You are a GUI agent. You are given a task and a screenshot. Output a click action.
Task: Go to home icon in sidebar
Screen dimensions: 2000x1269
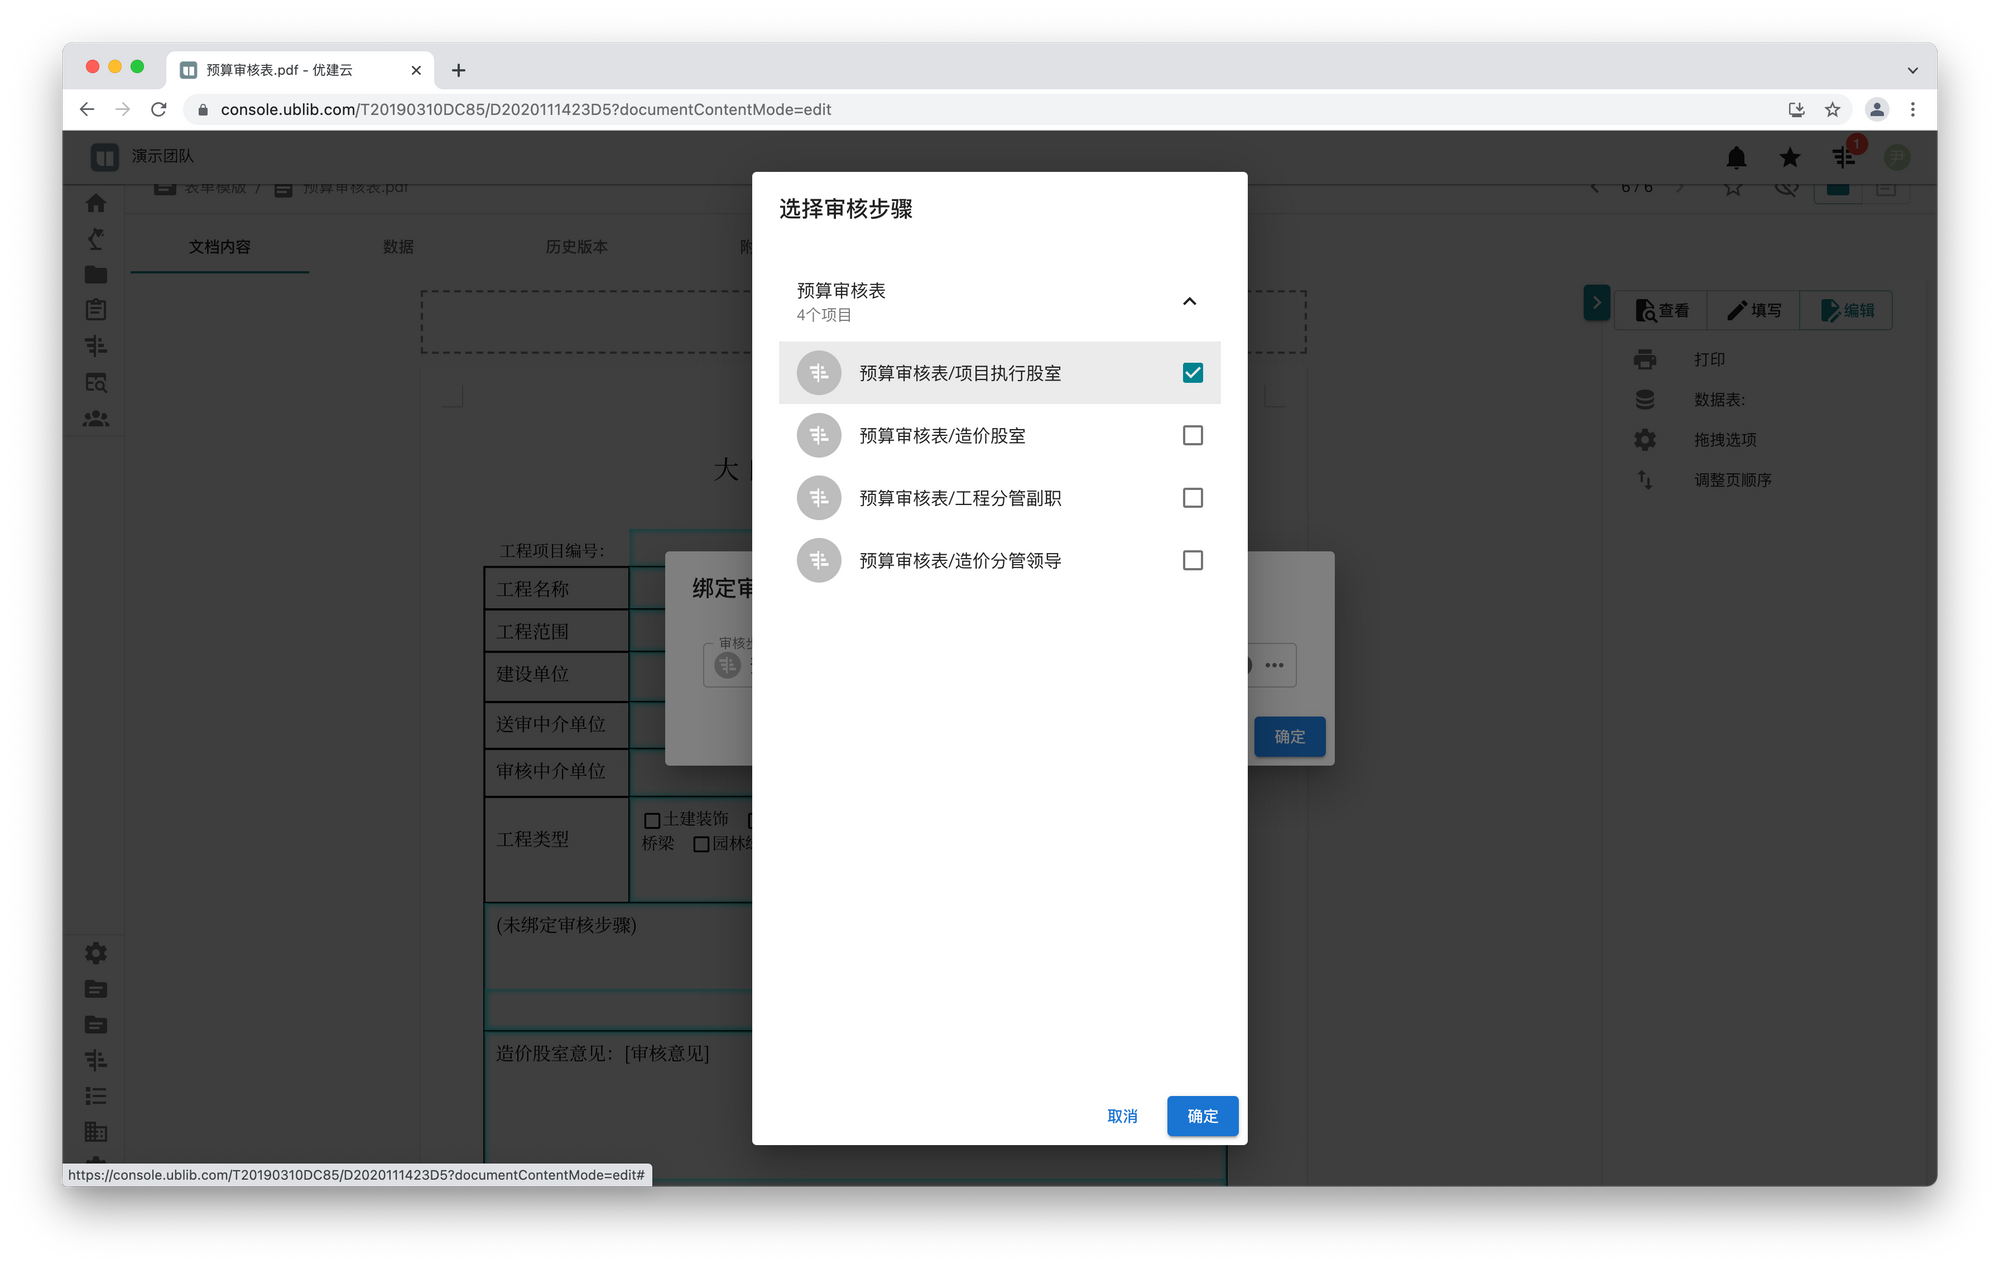[96, 203]
